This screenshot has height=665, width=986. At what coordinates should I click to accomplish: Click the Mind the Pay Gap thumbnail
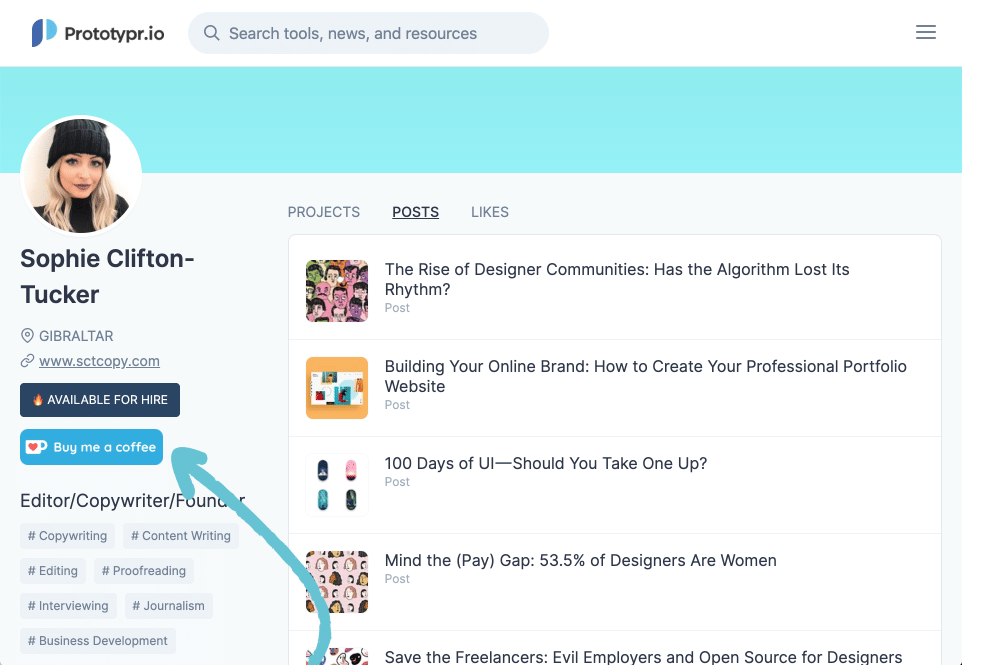click(x=337, y=582)
